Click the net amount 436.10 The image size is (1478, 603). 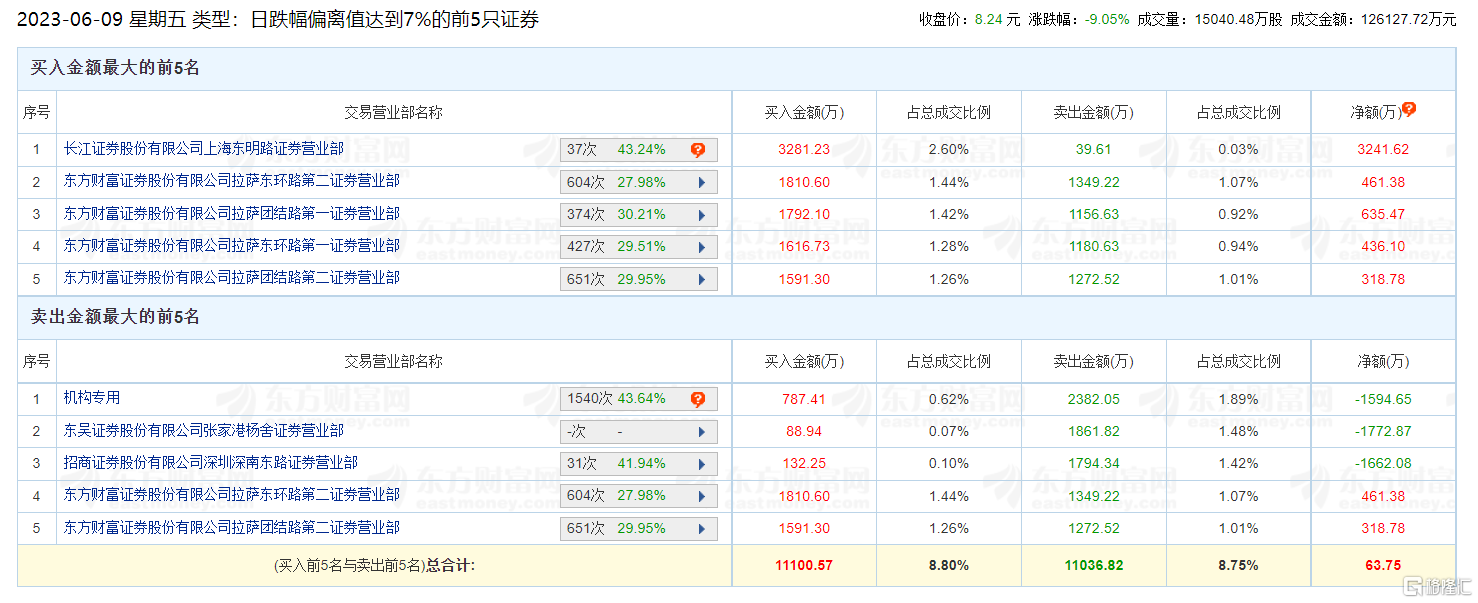1383,247
